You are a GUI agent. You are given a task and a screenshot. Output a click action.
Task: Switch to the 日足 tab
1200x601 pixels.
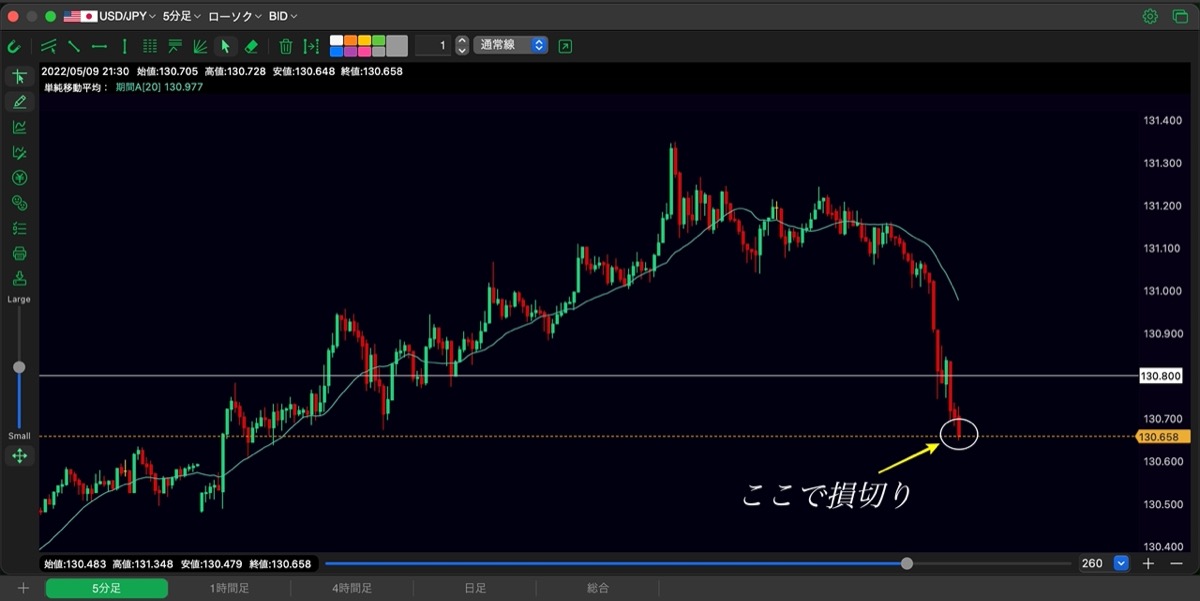[475, 589]
